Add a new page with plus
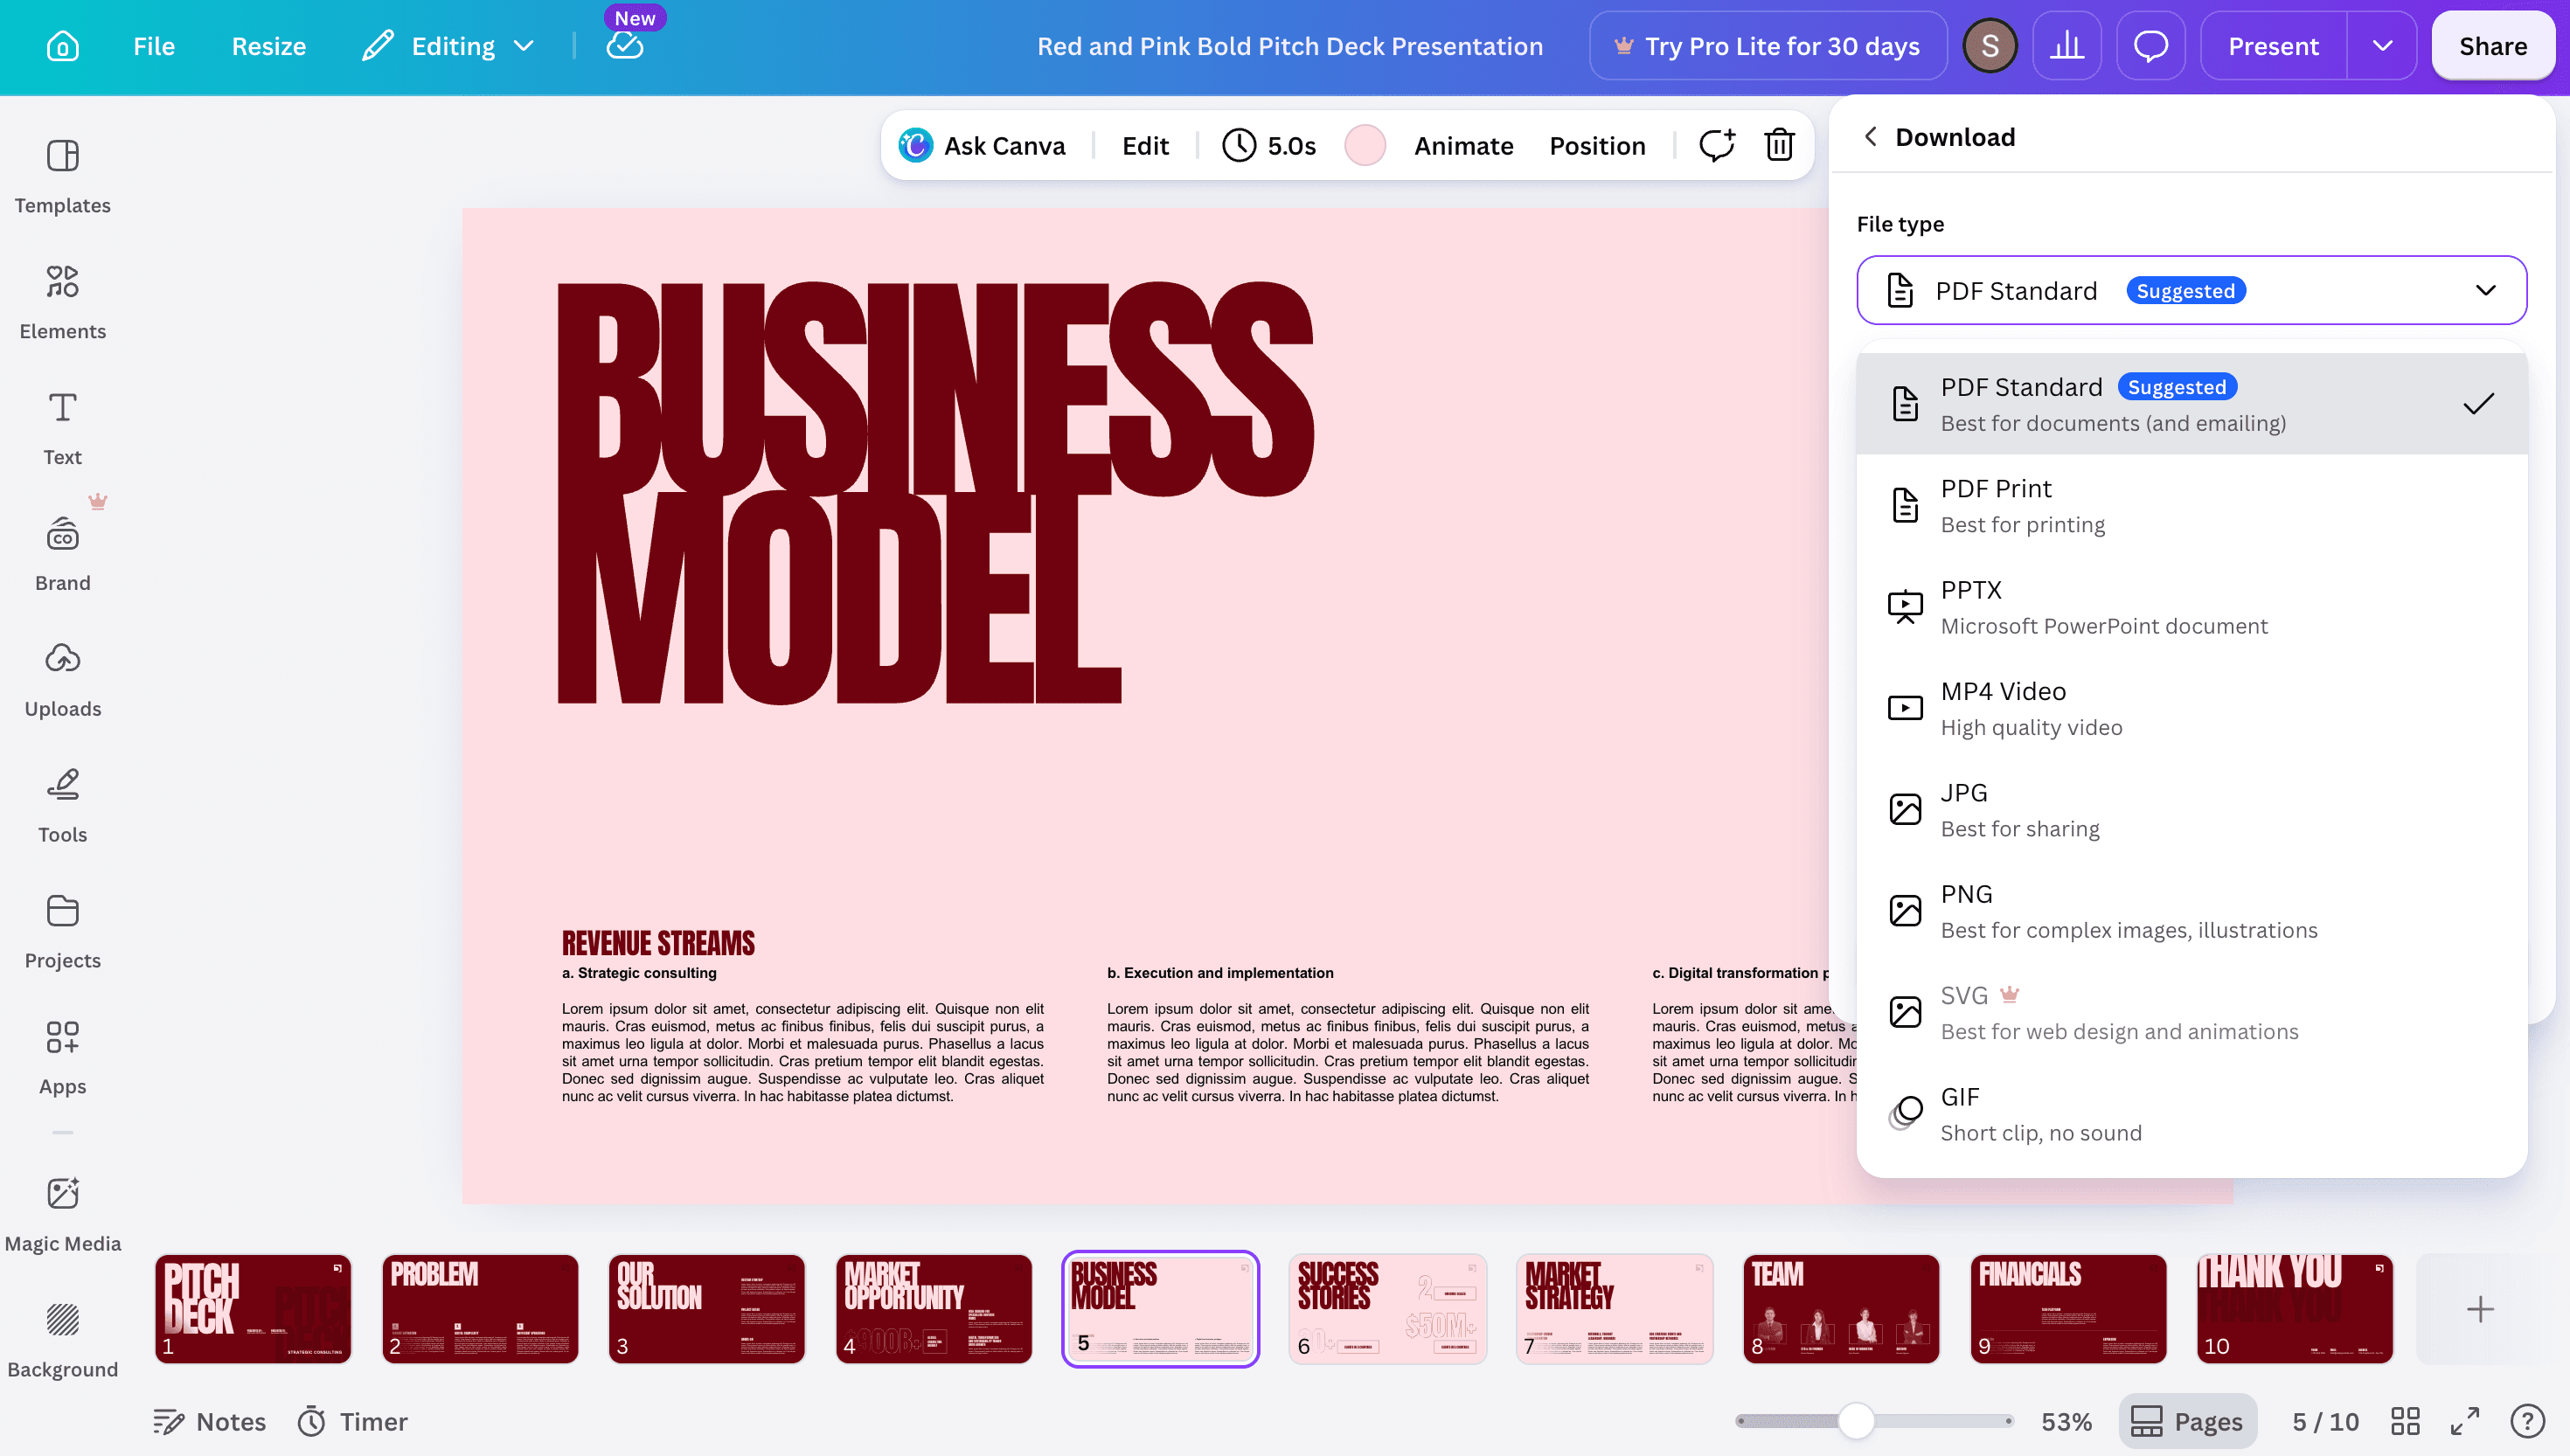 pos(2479,1309)
